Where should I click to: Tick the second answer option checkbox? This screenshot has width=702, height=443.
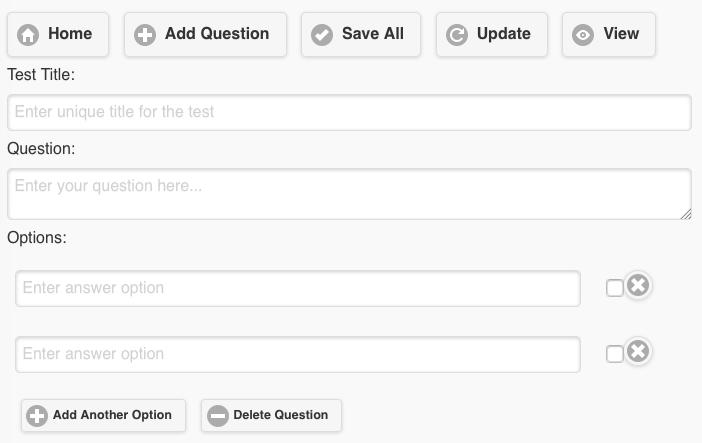[615, 354]
